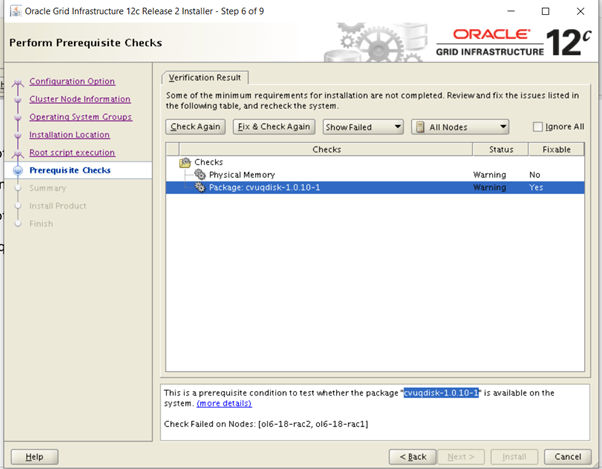Screen dimensions: 602x469
Task: Click the Configuration Option step bullet
Action: click(17, 82)
